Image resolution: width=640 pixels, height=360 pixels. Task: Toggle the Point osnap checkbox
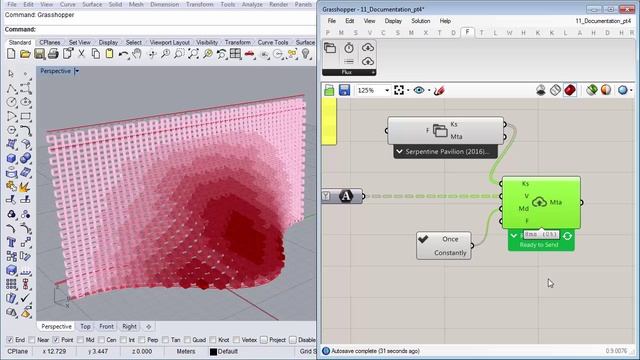[56, 340]
